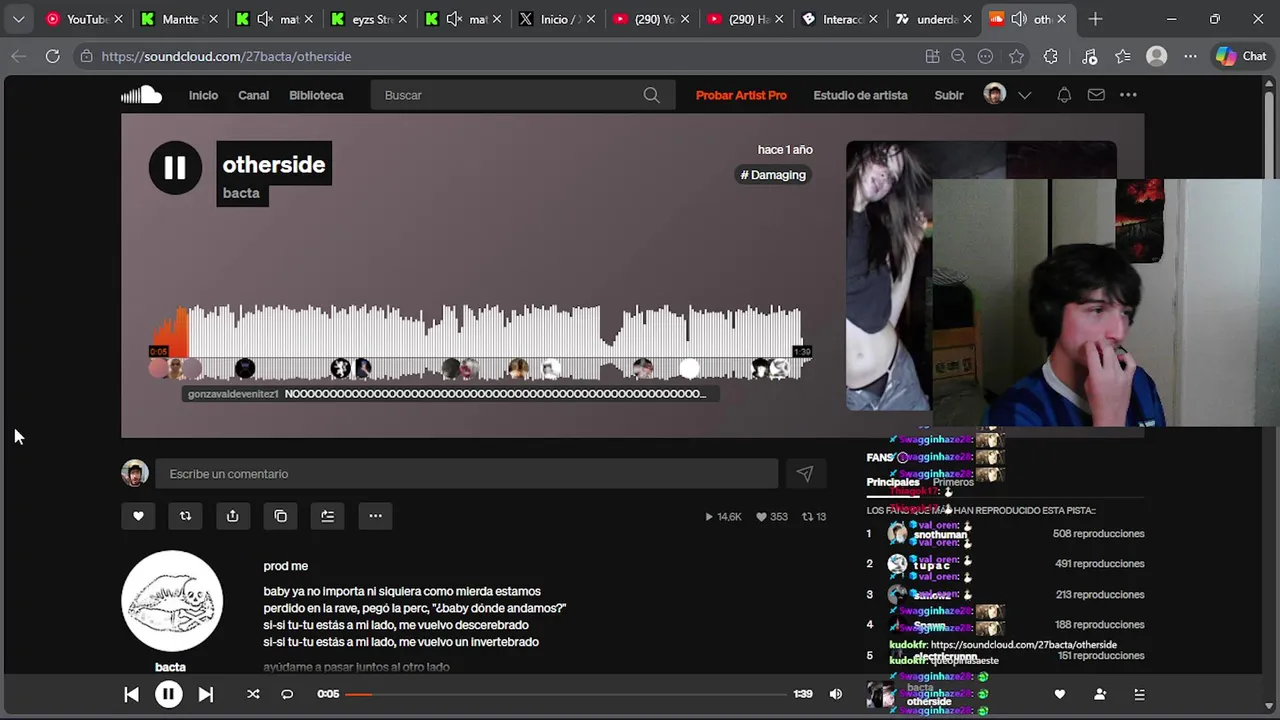Click the address bar URL
The width and height of the screenshot is (1280, 720).
[x=226, y=57]
